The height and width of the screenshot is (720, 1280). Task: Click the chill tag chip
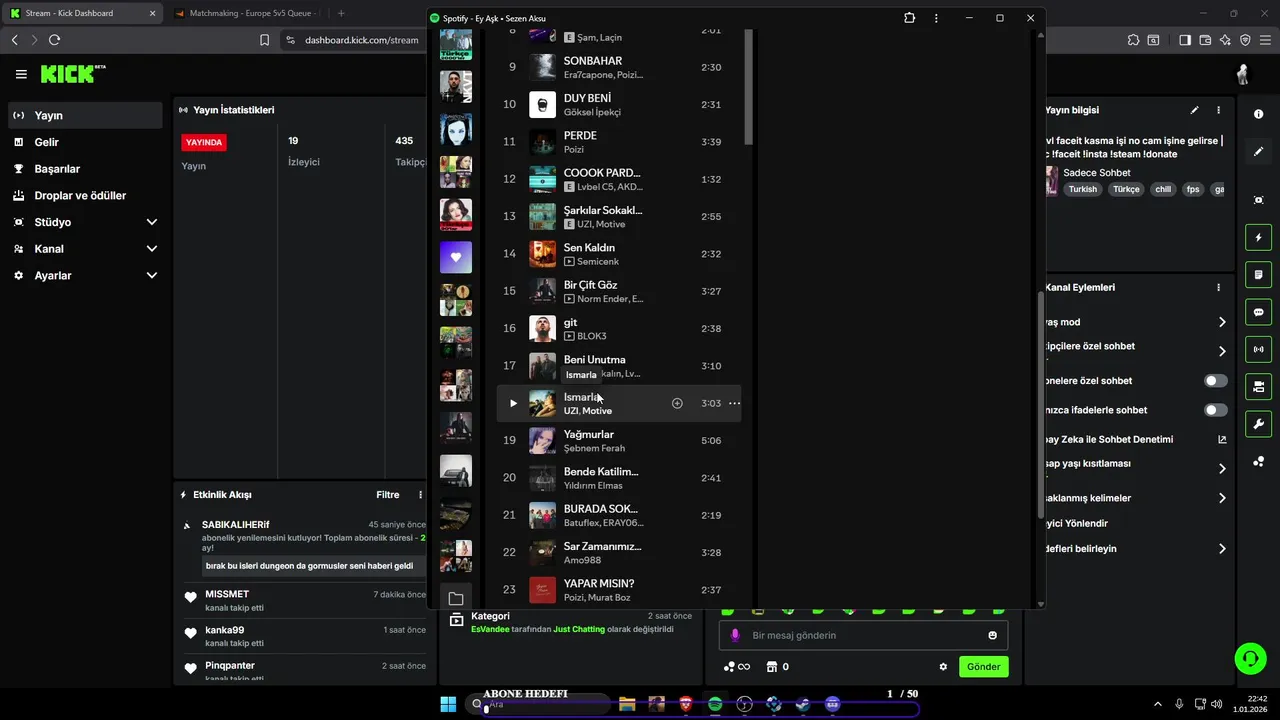pyautogui.click(x=1162, y=189)
